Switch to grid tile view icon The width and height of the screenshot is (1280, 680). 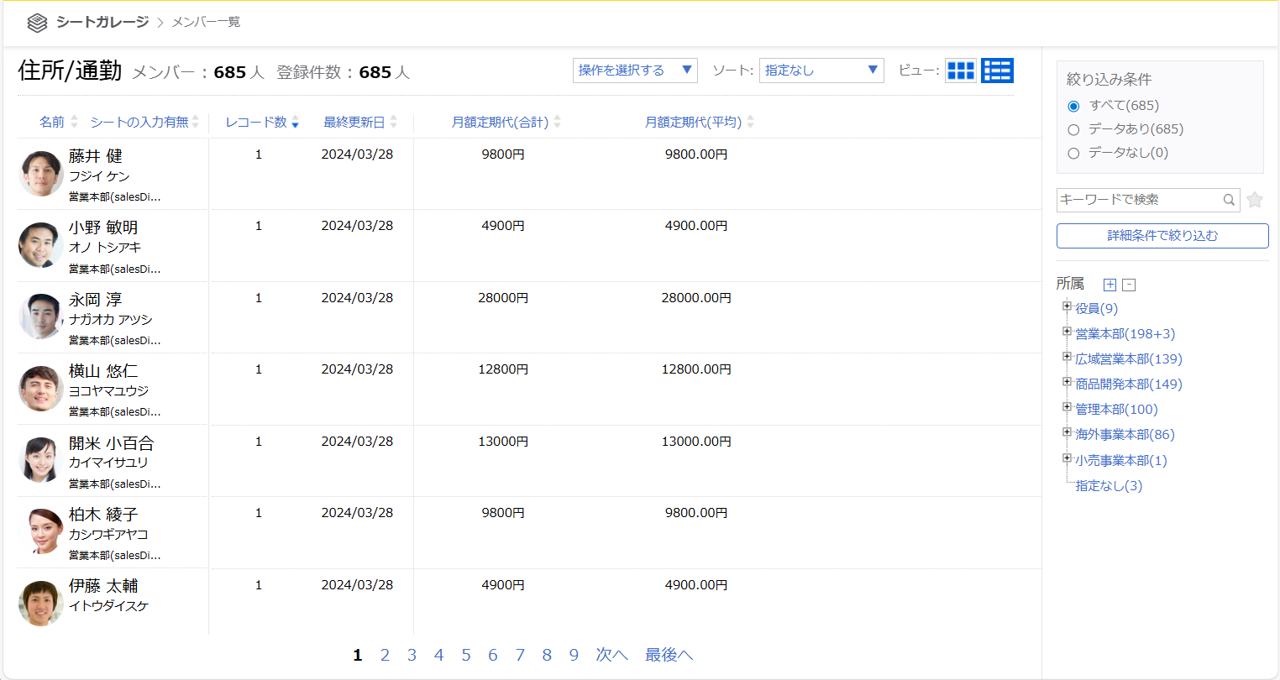[960, 70]
